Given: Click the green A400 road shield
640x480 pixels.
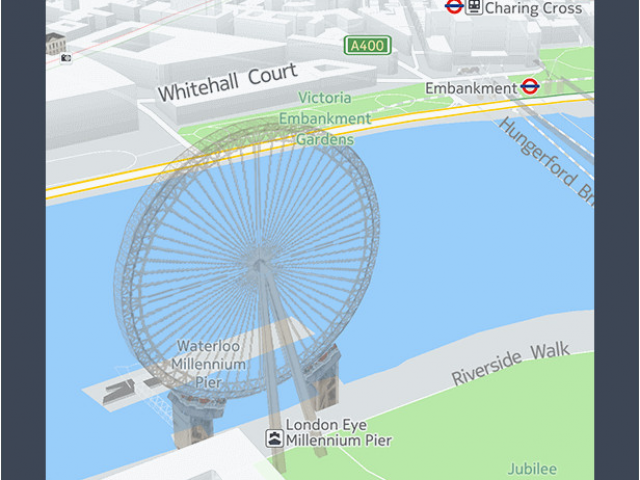Looking at the screenshot, I should click(367, 45).
